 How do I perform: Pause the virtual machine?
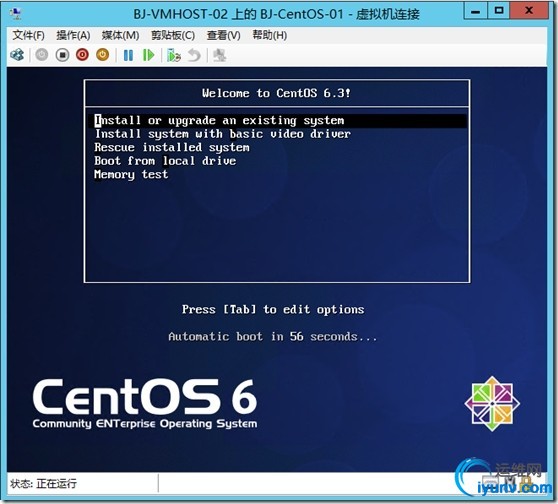pos(128,55)
